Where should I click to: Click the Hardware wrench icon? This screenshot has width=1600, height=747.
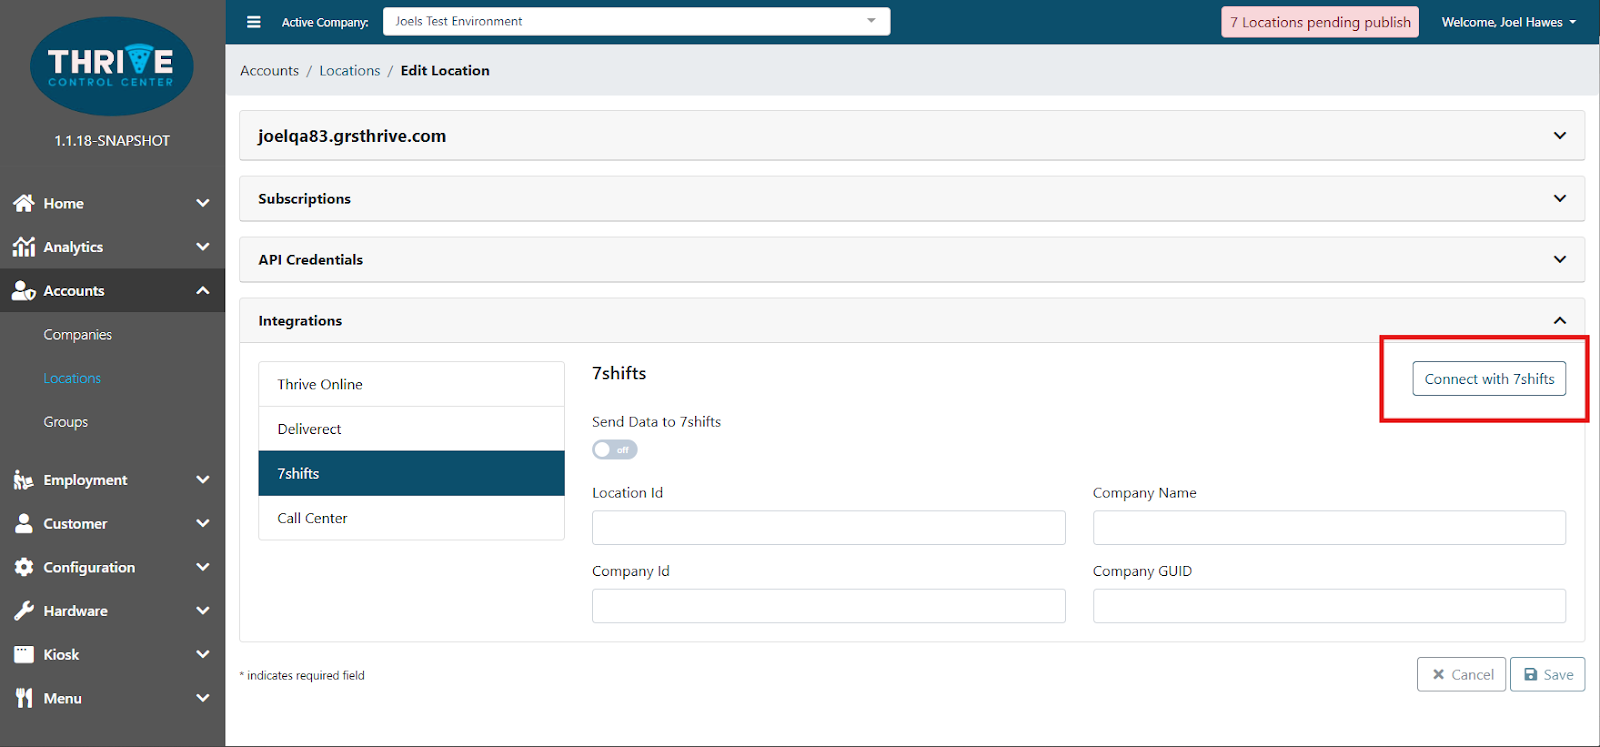[x=24, y=611]
